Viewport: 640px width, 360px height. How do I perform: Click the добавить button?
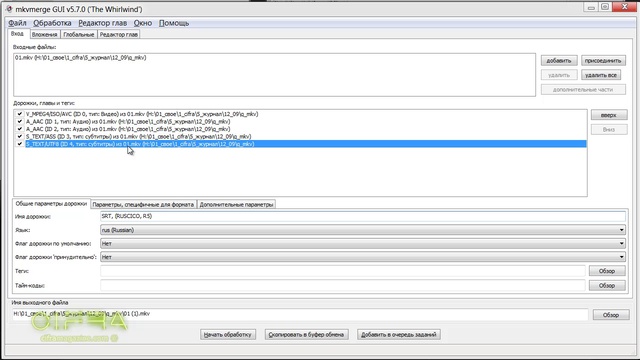[x=559, y=60]
